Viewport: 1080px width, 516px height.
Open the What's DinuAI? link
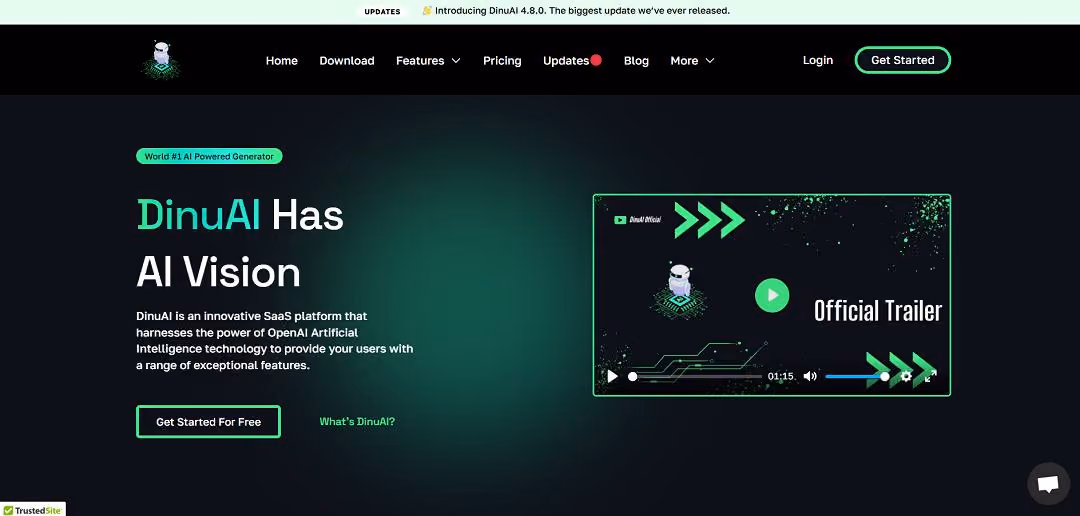tap(357, 422)
